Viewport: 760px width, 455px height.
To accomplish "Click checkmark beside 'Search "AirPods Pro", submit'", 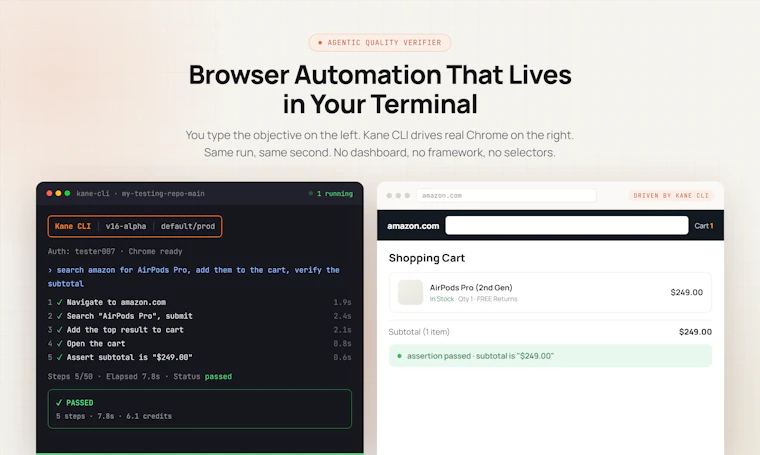I will point(60,316).
